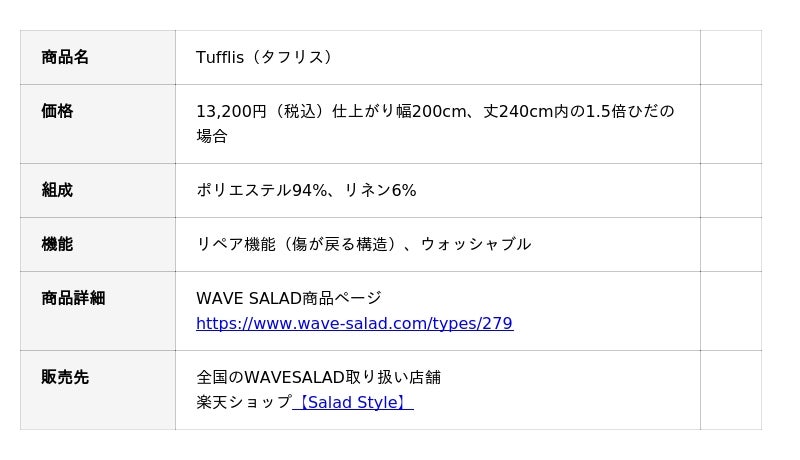The height and width of the screenshot is (460, 800).
Task: Click the 商品名 header cell
Action: (x=65, y=57)
